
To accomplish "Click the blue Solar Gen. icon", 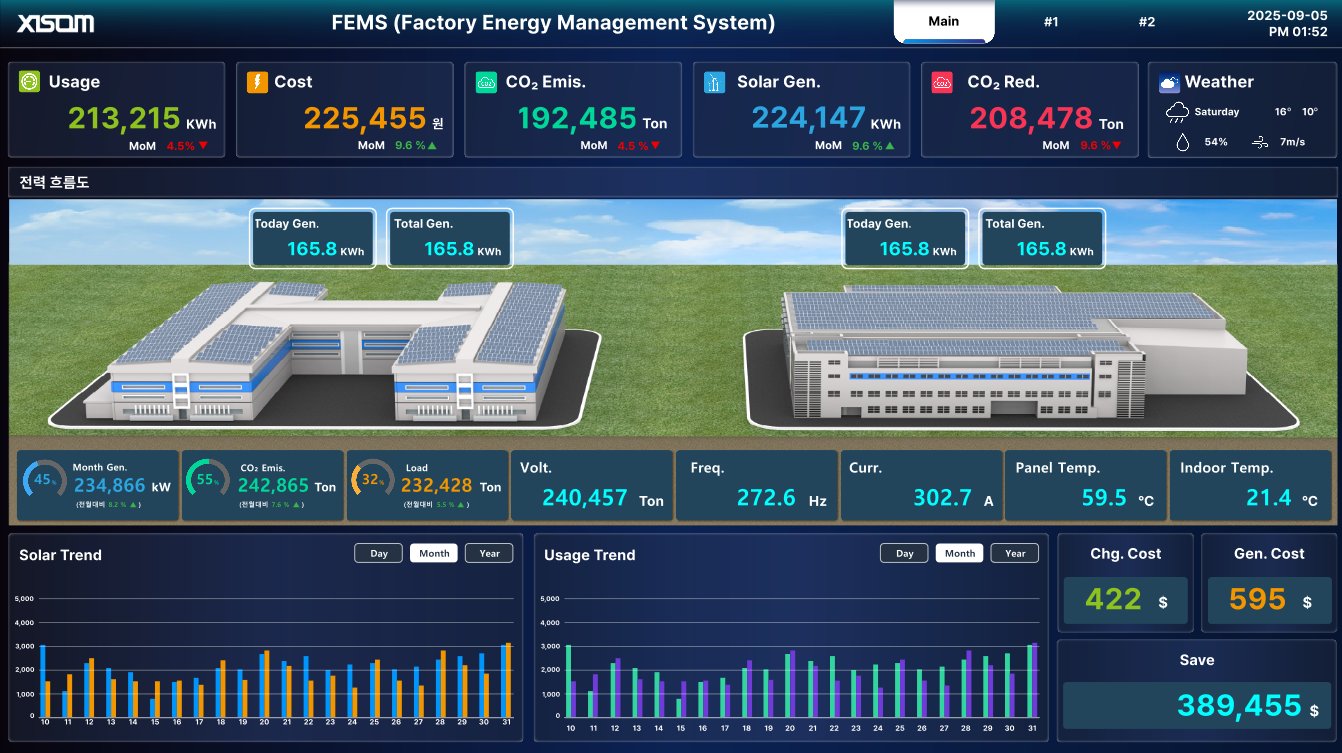I will pyautogui.click(x=714, y=82).
